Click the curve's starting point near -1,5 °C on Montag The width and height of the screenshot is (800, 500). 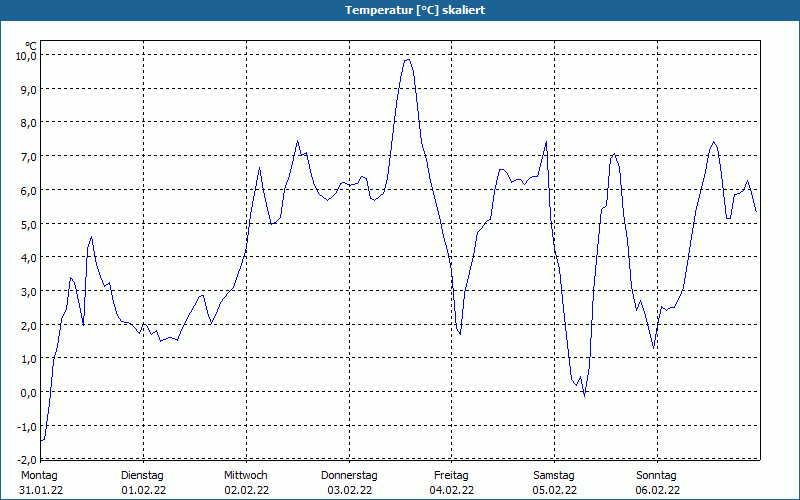coord(42,440)
